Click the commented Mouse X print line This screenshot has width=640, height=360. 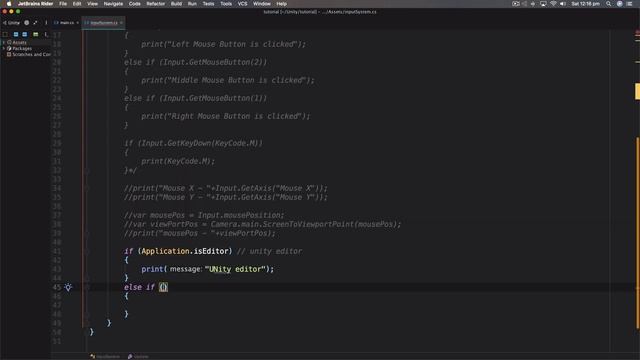[x=226, y=188]
